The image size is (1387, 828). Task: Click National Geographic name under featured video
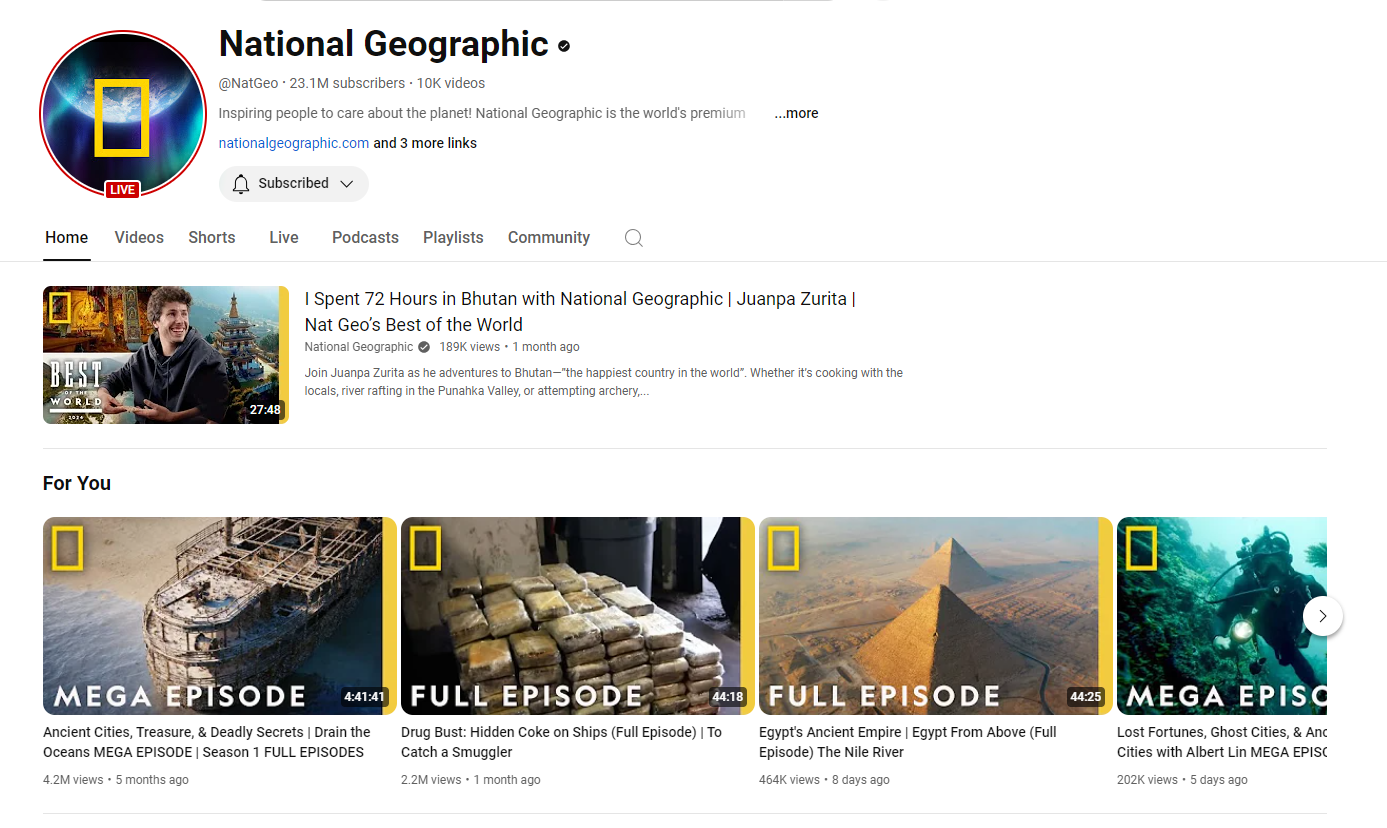(x=359, y=347)
